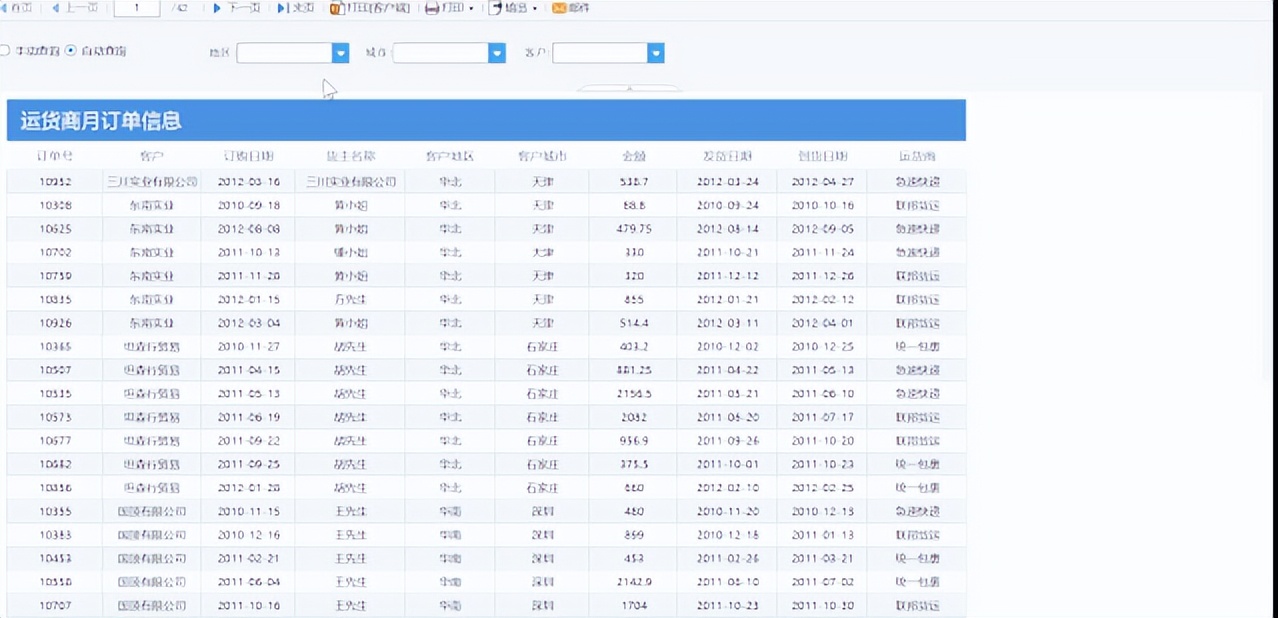This screenshot has width=1278, height=618.
Task: Click the order date 2011-06-19 cell
Action: [x=250, y=417]
